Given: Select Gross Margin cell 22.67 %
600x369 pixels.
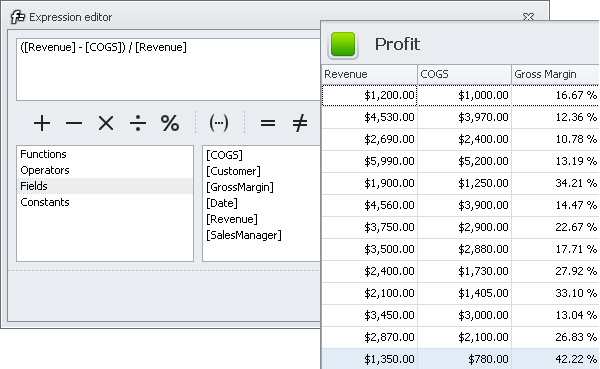Looking at the screenshot, I should coord(555,227).
